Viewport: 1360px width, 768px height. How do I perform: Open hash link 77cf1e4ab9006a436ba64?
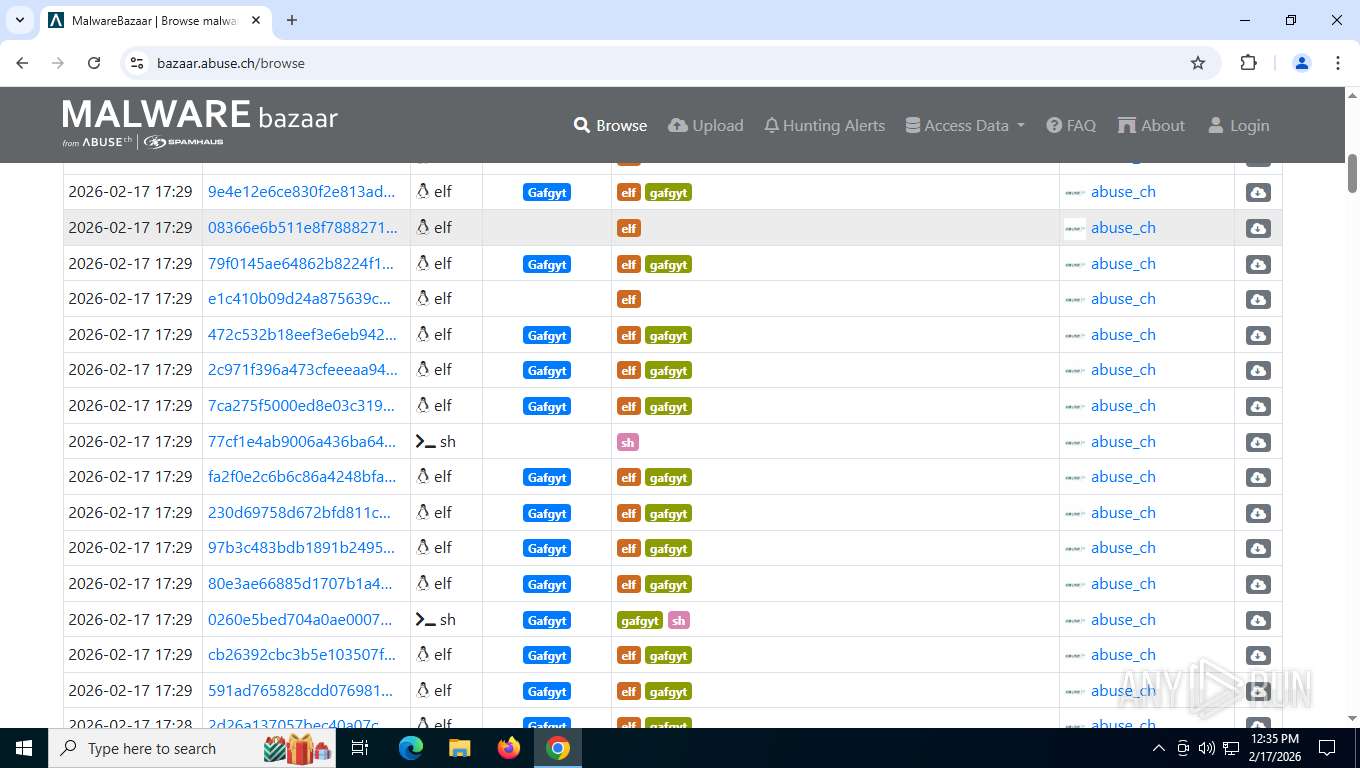pyautogui.click(x=302, y=442)
